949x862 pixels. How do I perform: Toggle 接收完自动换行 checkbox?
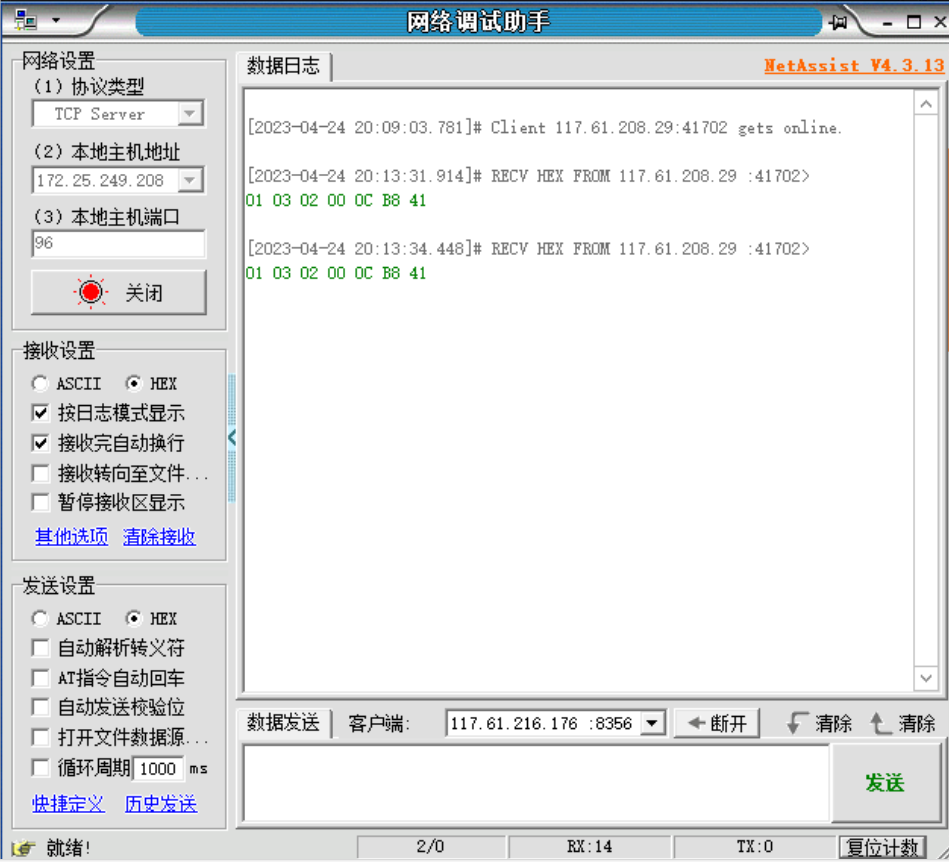pyautogui.click(x=41, y=443)
